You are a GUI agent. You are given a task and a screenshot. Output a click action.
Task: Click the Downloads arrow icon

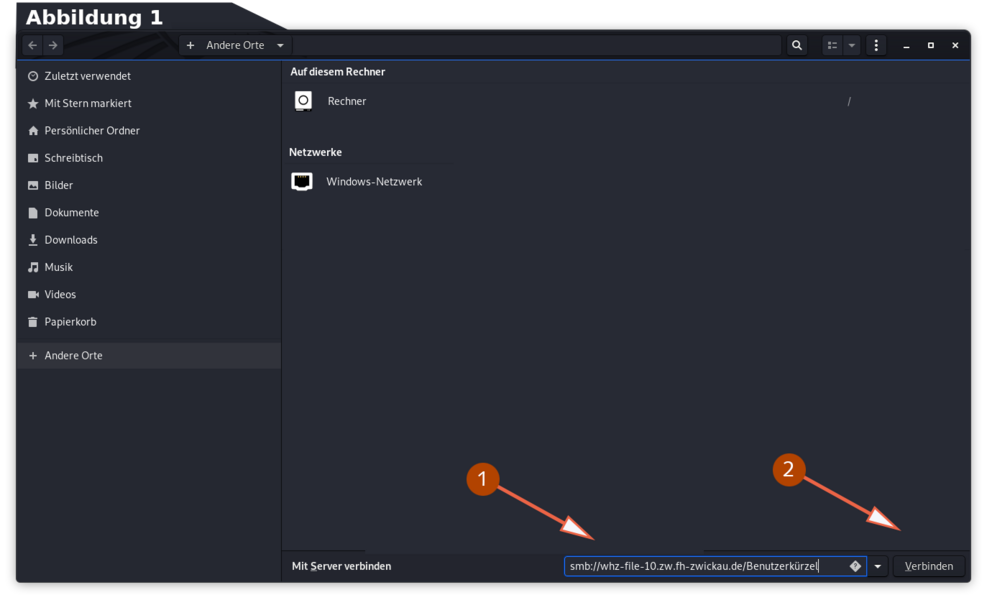pyautogui.click(x=33, y=240)
